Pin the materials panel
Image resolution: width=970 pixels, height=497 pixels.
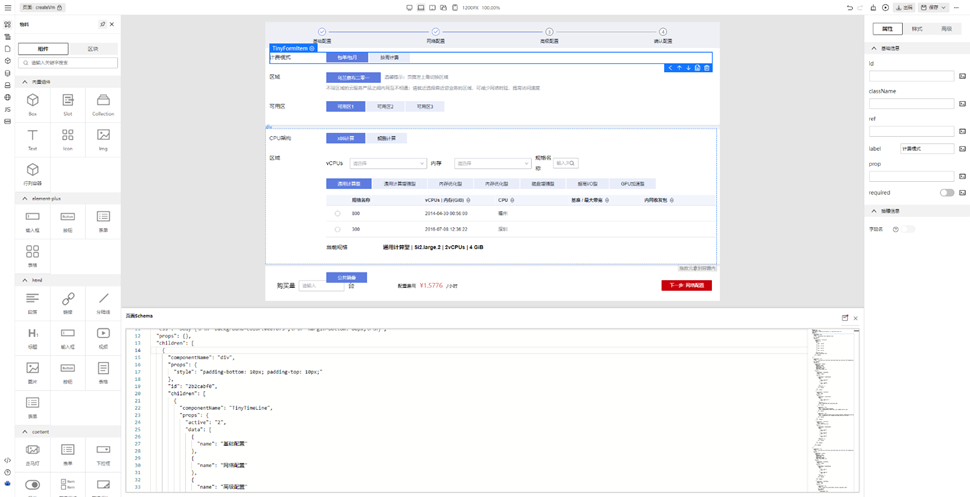click(103, 24)
